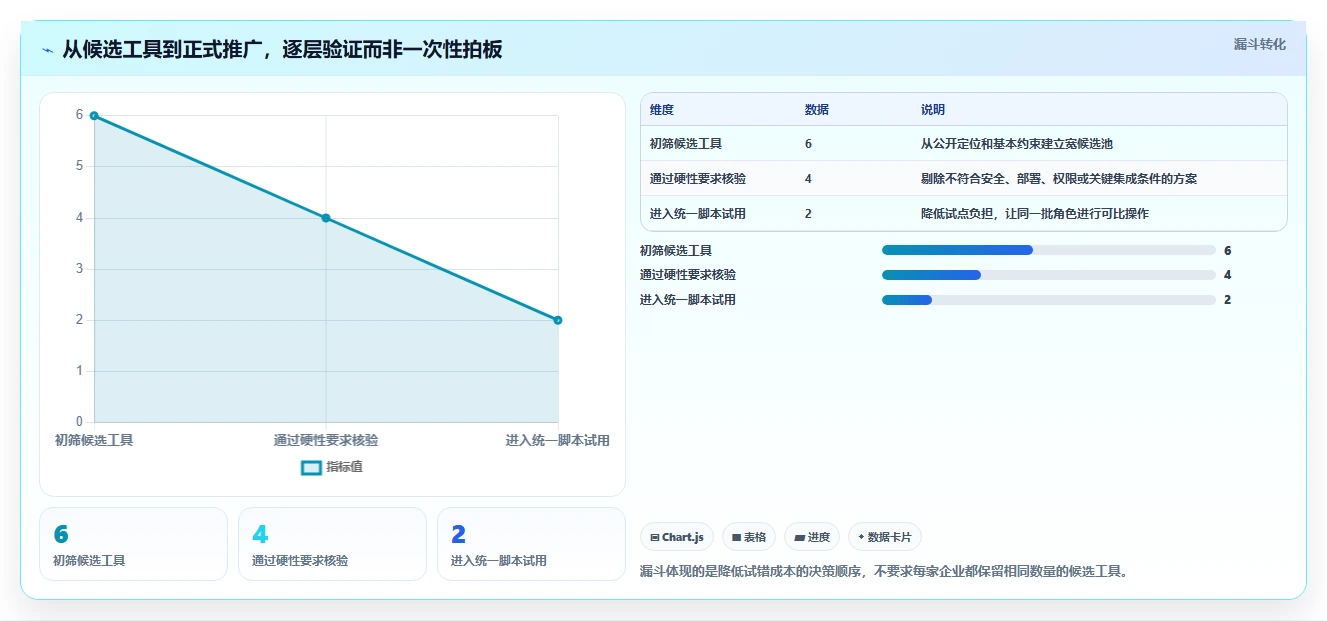This screenshot has width=1327, height=621.
Task: Click the description 从公开定位和基本约束建立宽候选池
Action: click(x=1017, y=144)
